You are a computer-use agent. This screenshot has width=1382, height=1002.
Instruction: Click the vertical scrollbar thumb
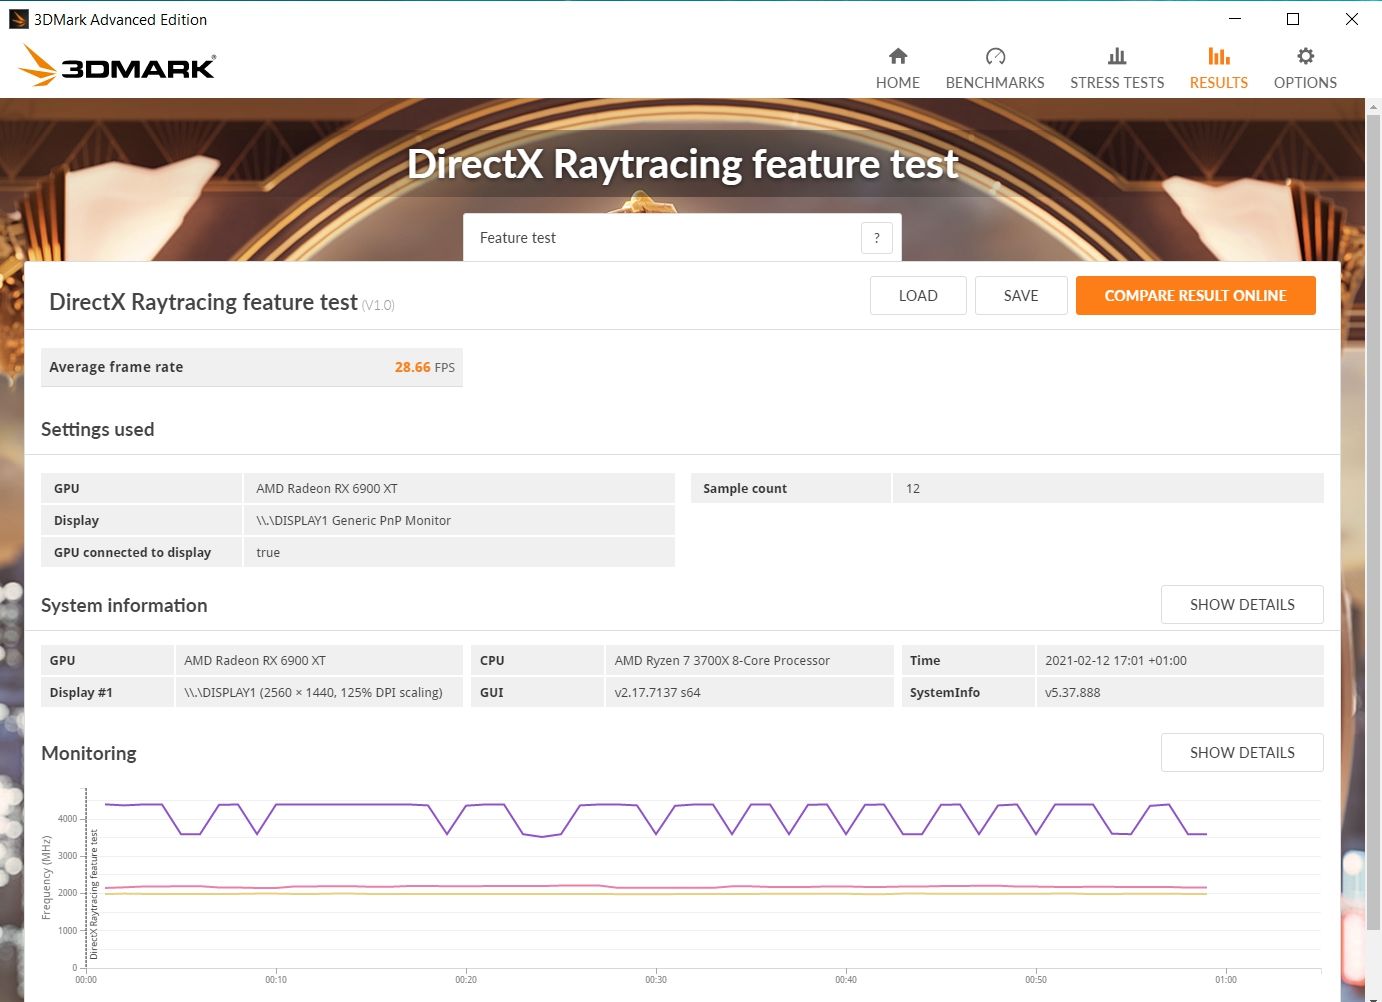tap(1373, 520)
